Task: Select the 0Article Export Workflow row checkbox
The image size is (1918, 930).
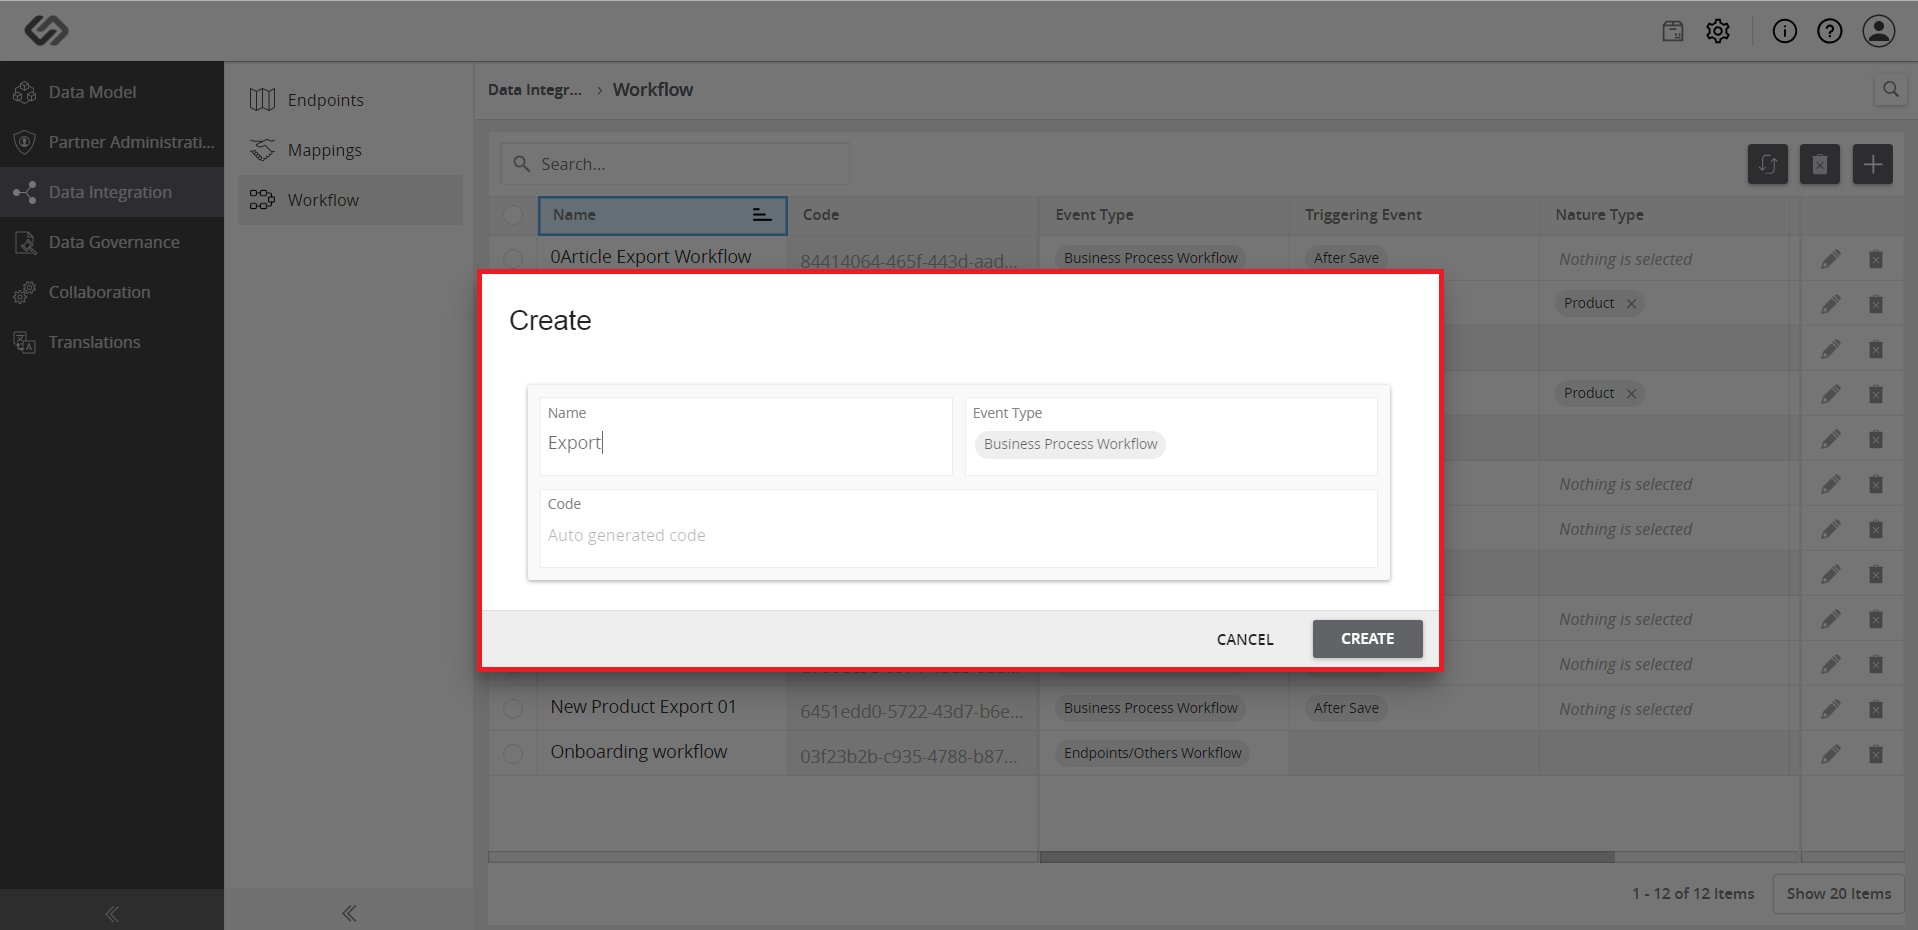Action: coord(513,259)
